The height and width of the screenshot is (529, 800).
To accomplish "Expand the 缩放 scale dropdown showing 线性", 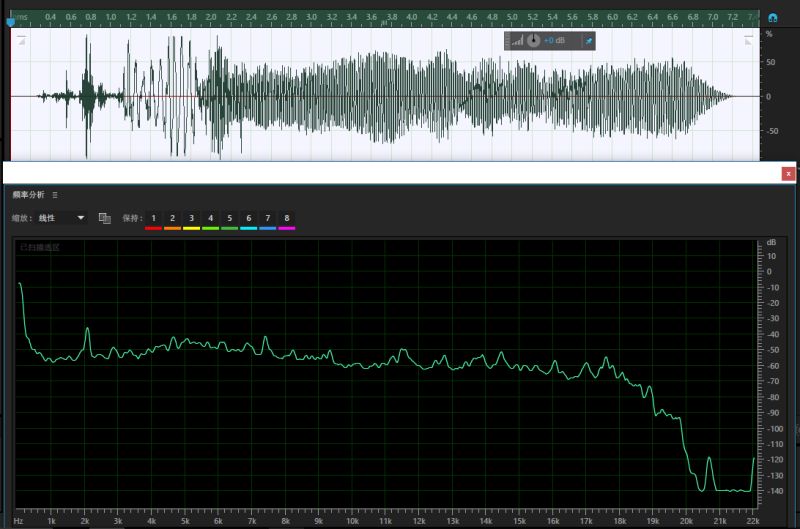I will click(x=62, y=218).
